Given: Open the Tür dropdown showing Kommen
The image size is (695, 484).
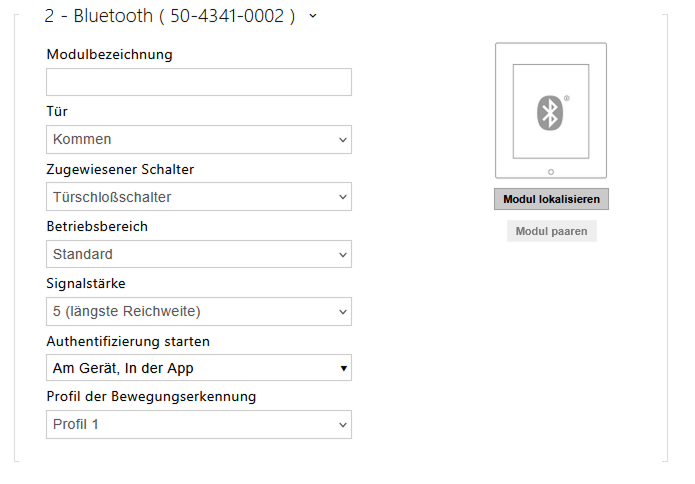Looking at the screenshot, I should pyautogui.click(x=199, y=139).
